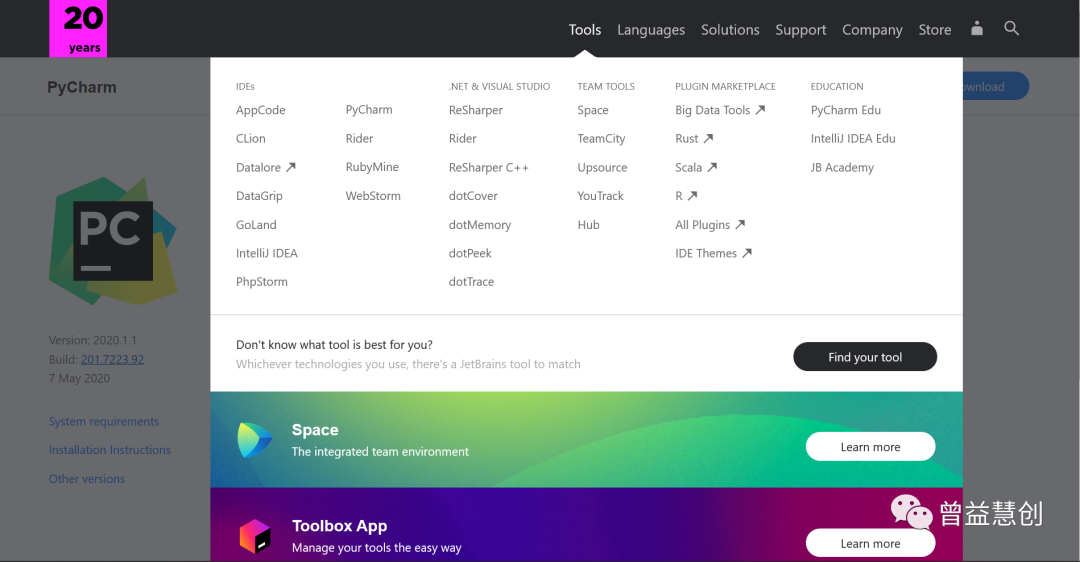Select PyCharm in the IDEs column
The height and width of the screenshot is (562, 1080).
369,110
